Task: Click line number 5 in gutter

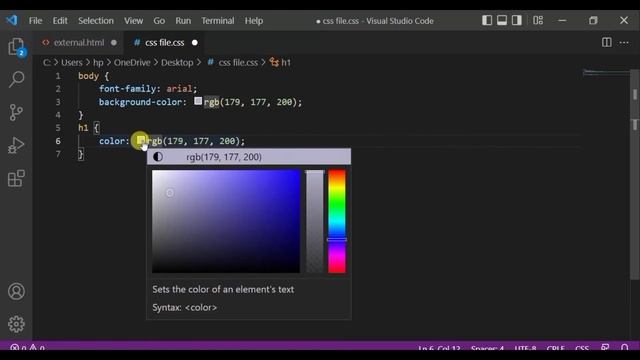Action: pos(58,128)
